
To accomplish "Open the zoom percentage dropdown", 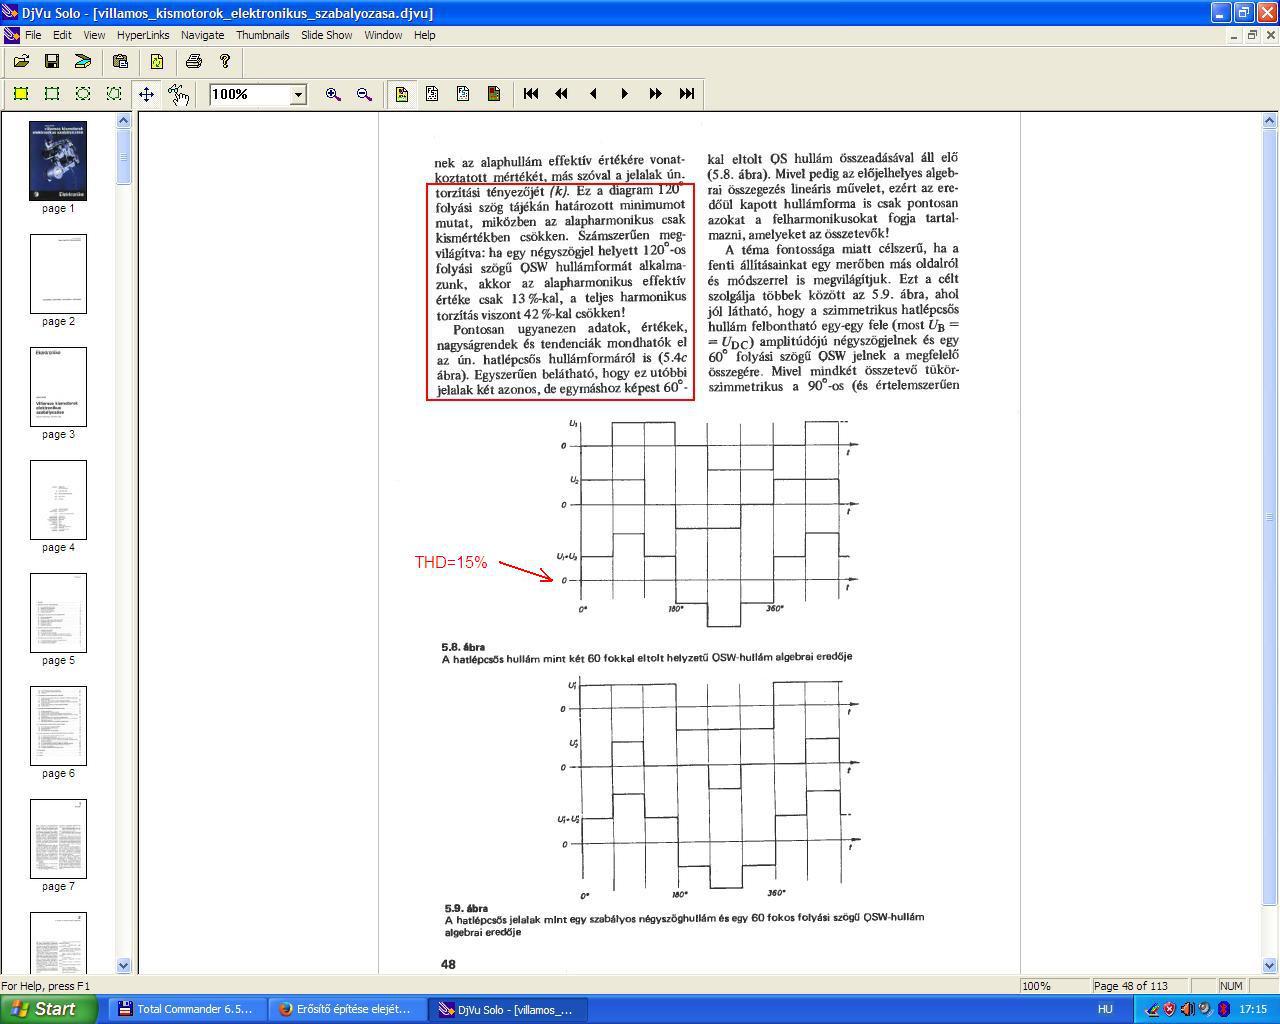I will (x=297, y=94).
